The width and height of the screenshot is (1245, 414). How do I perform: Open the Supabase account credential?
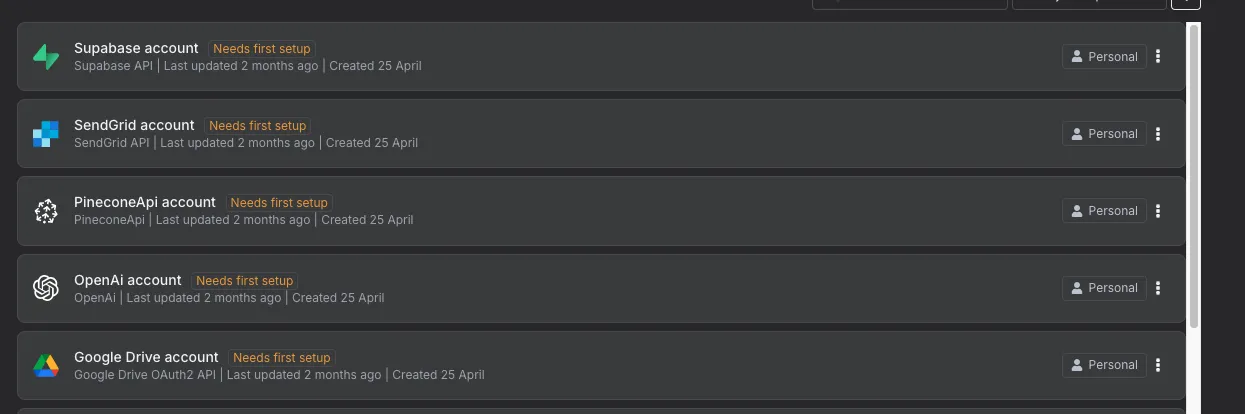(601, 57)
